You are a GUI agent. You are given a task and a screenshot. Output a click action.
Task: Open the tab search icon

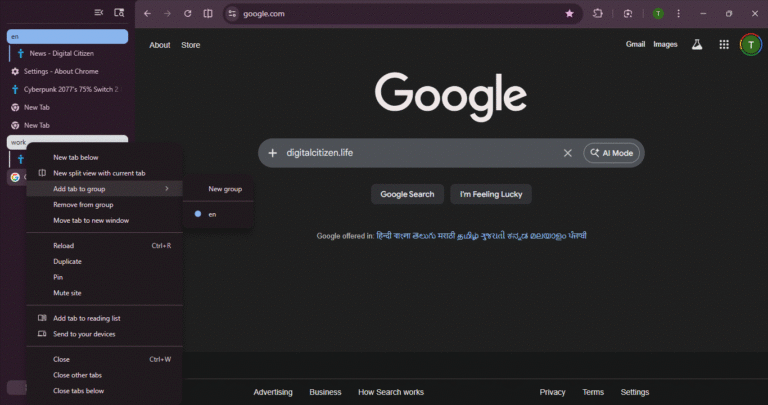tap(119, 13)
